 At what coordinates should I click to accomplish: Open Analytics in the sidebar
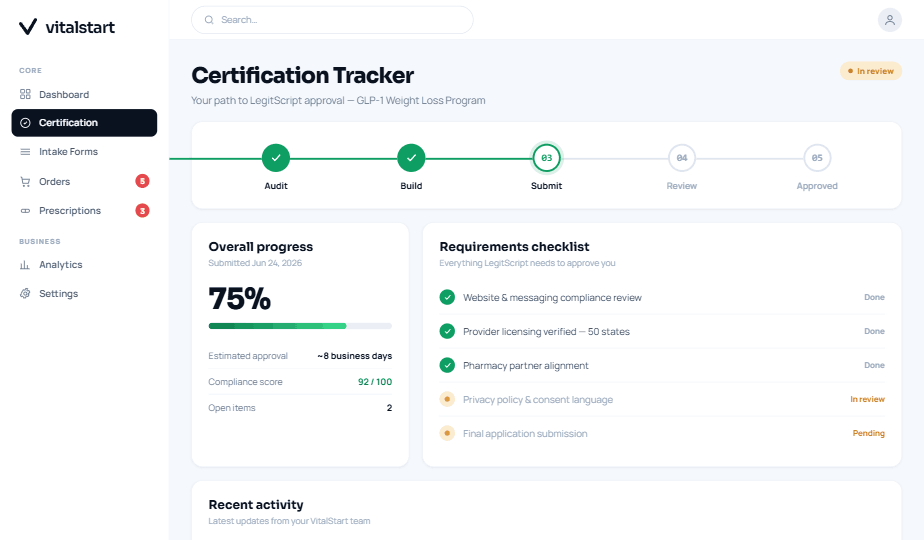point(84,265)
